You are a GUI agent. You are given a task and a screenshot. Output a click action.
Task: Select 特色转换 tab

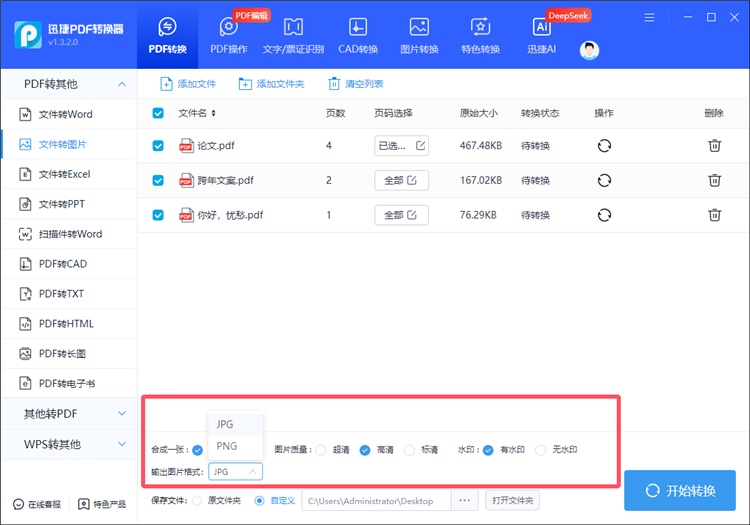(480, 36)
